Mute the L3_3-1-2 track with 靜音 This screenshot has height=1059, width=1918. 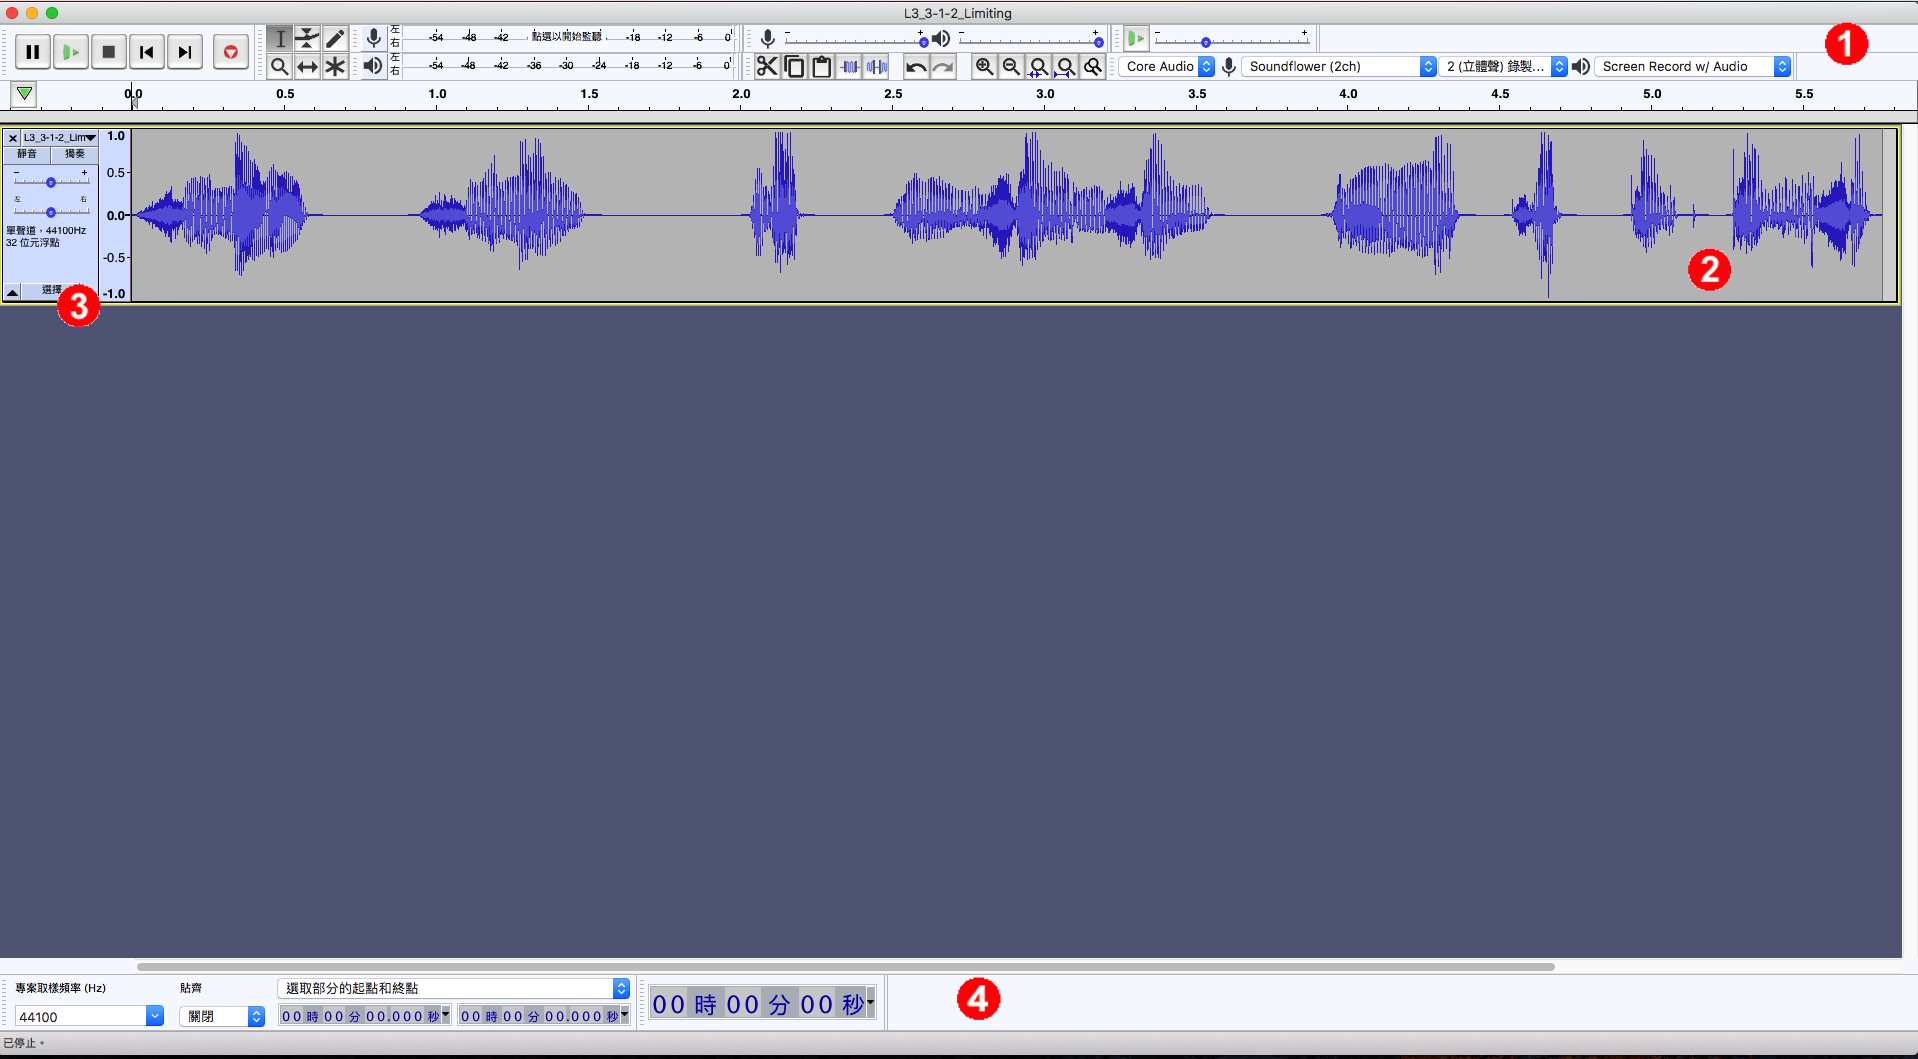click(27, 154)
